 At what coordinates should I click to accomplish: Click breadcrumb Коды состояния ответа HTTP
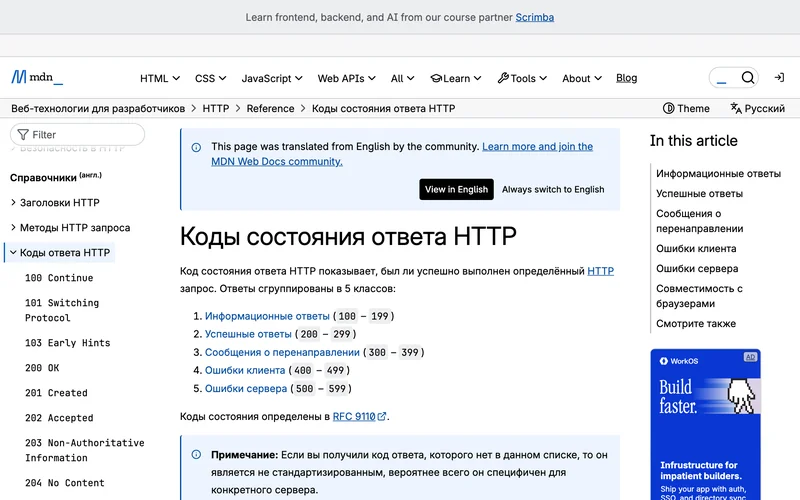[383, 108]
